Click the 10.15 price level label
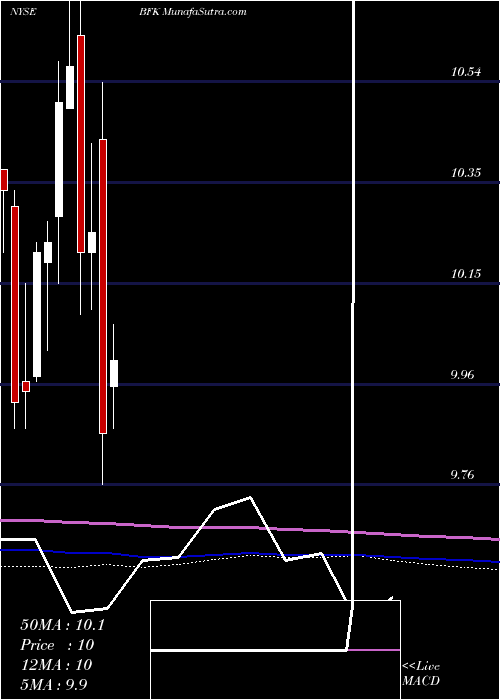The width and height of the screenshot is (500, 700). click(x=466, y=274)
